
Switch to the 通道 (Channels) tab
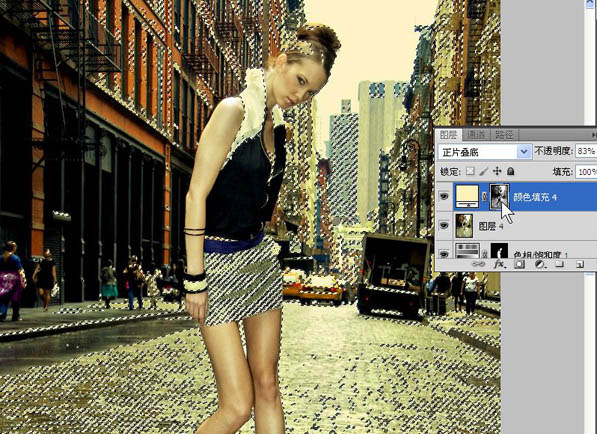(476, 134)
